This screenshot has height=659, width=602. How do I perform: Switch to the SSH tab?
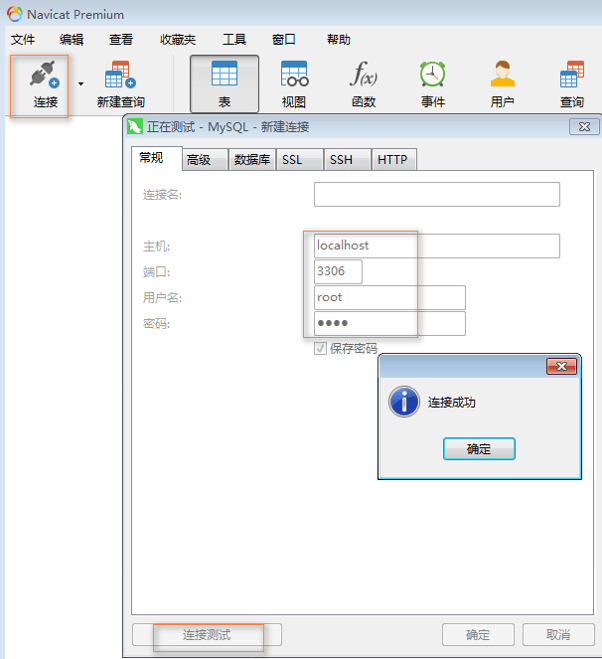pyautogui.click(x=348, y=160)
